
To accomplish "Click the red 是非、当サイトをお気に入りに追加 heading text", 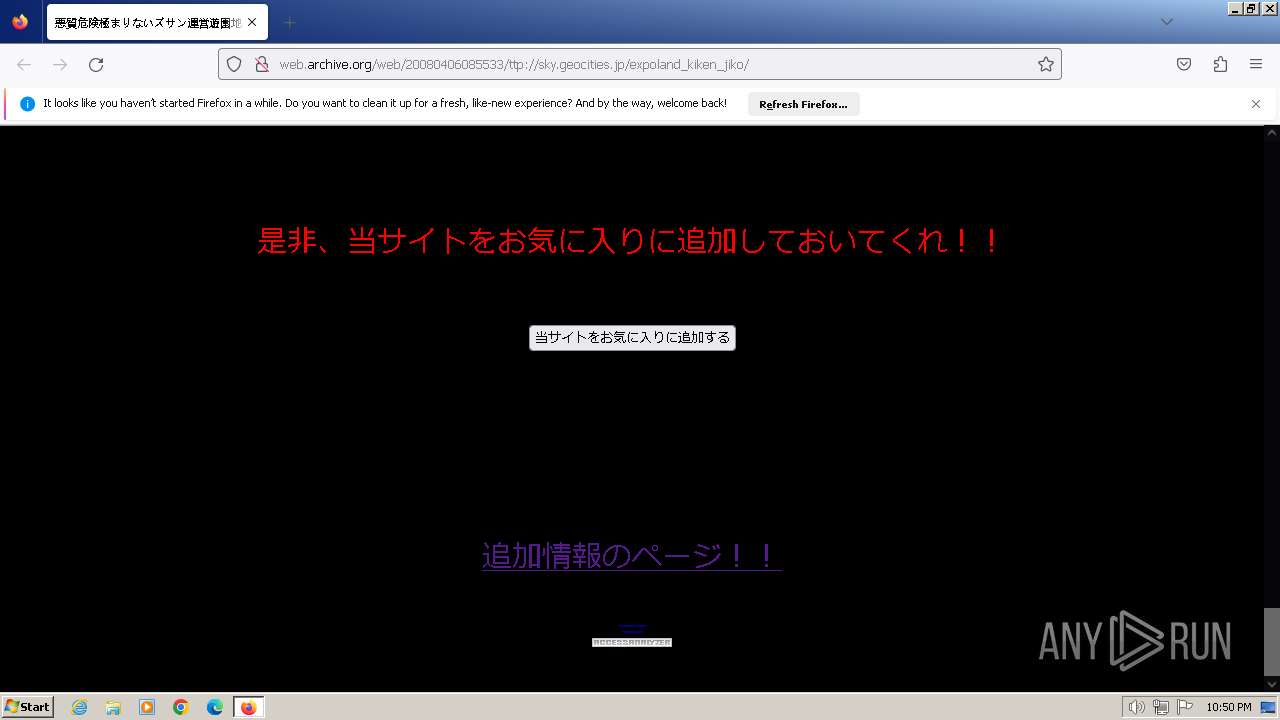I will [629, 241].
